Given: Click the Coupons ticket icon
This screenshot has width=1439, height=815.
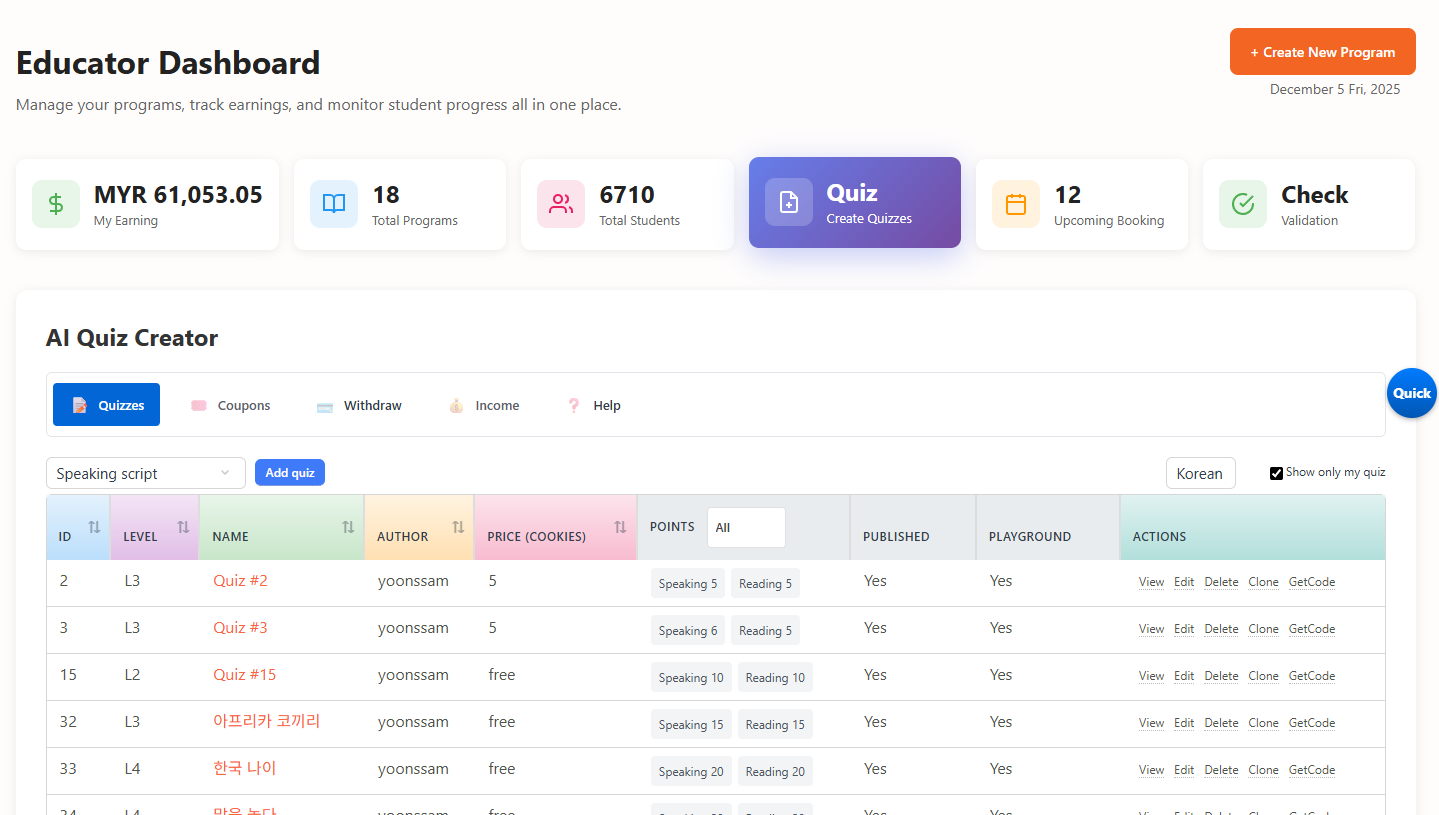Looking at the screenshot, I should (x=199, y=404).
